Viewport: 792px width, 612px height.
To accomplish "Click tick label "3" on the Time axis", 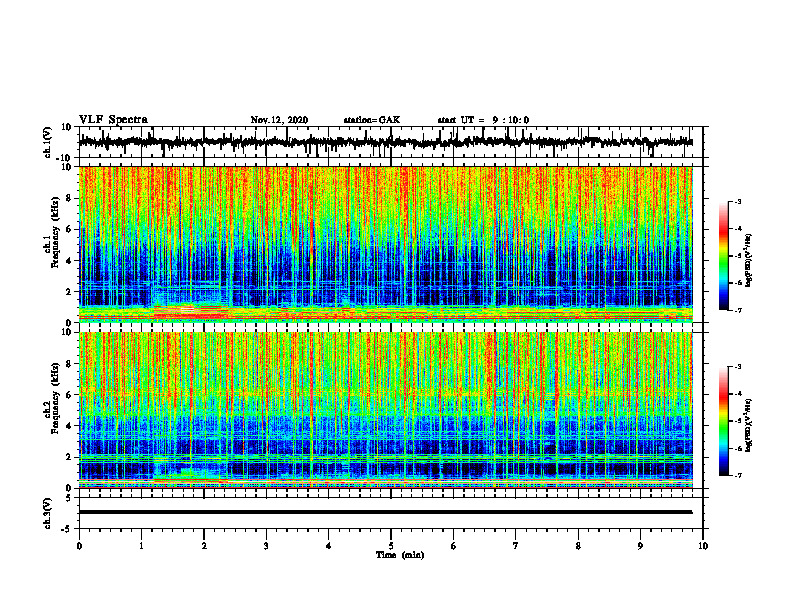I will coord(266,546).
